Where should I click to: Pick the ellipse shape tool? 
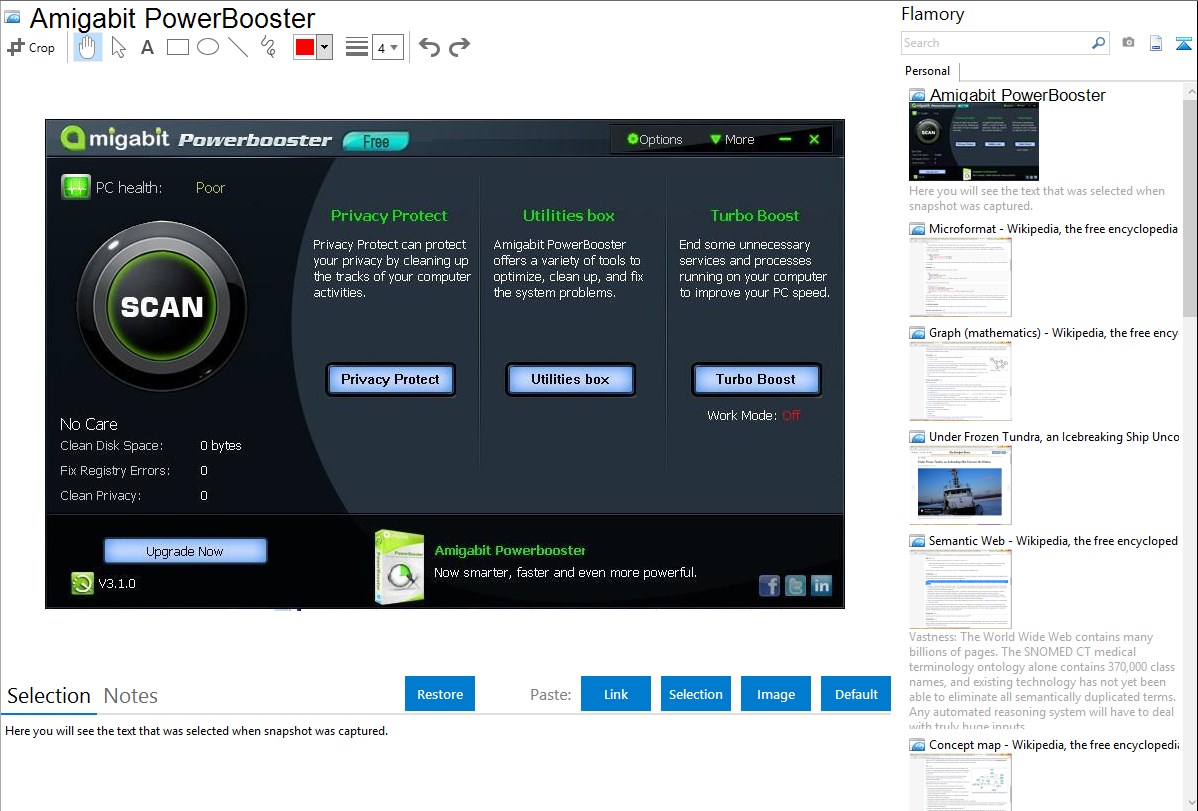(208, 47)
